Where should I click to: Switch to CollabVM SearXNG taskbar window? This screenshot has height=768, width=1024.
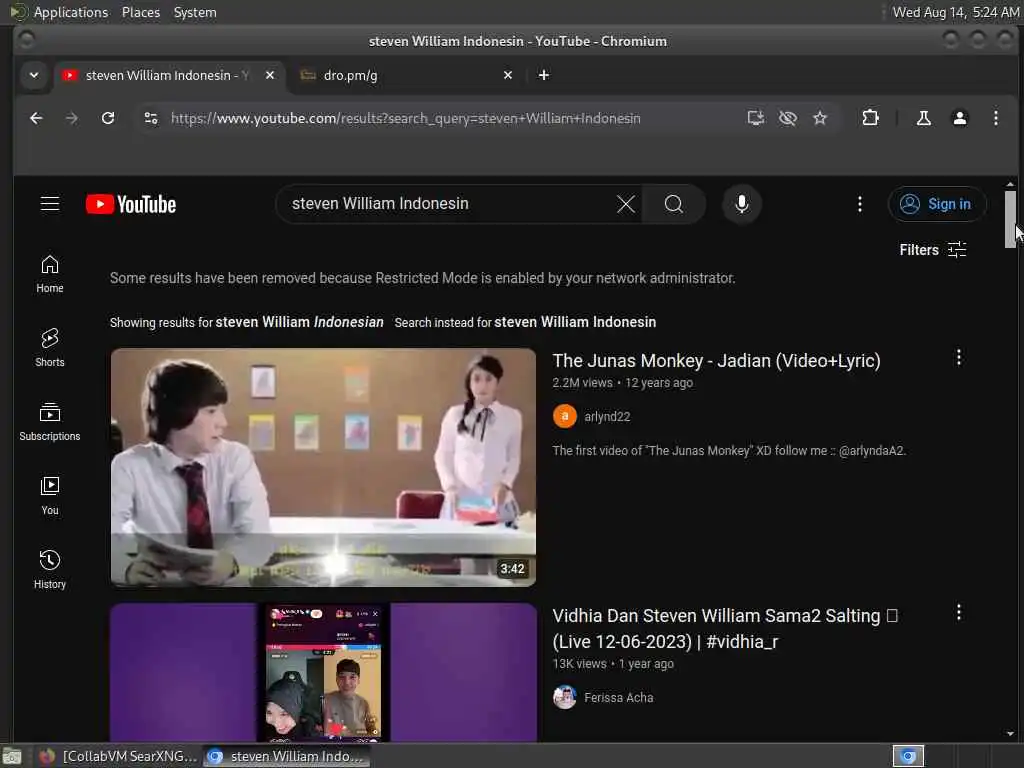click(x=118, y=756)
